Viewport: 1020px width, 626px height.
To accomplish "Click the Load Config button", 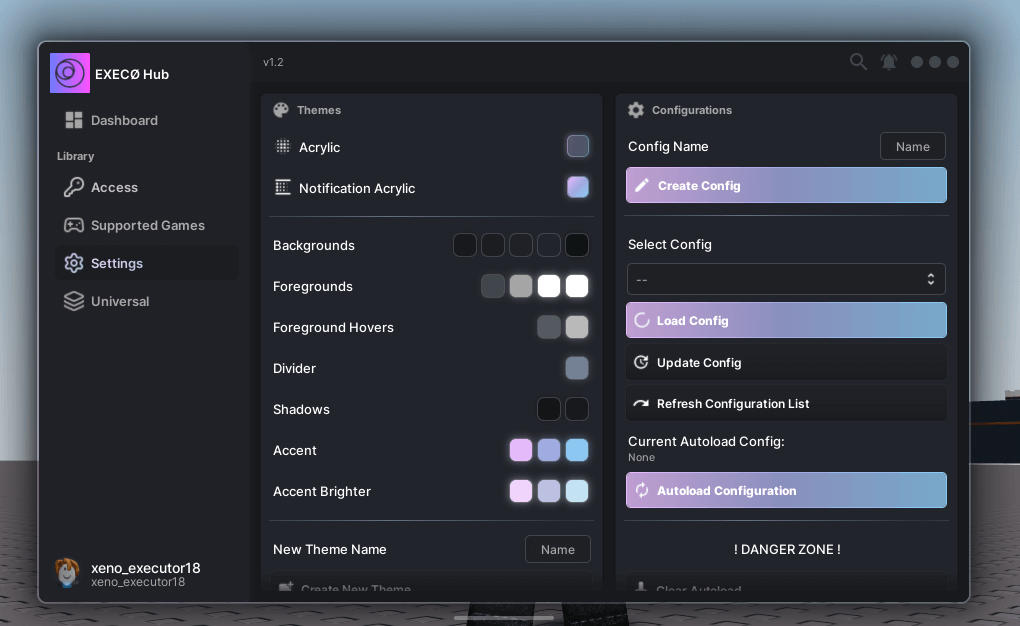I will [x=786, y=320].
